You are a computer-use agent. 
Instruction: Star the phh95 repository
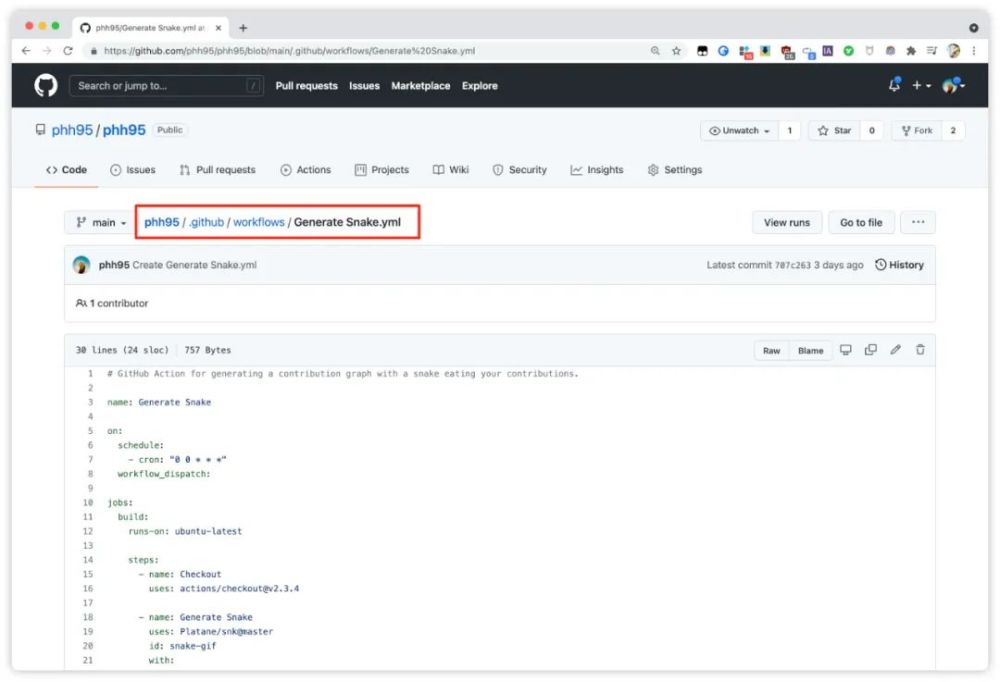[x=835, y=131]
